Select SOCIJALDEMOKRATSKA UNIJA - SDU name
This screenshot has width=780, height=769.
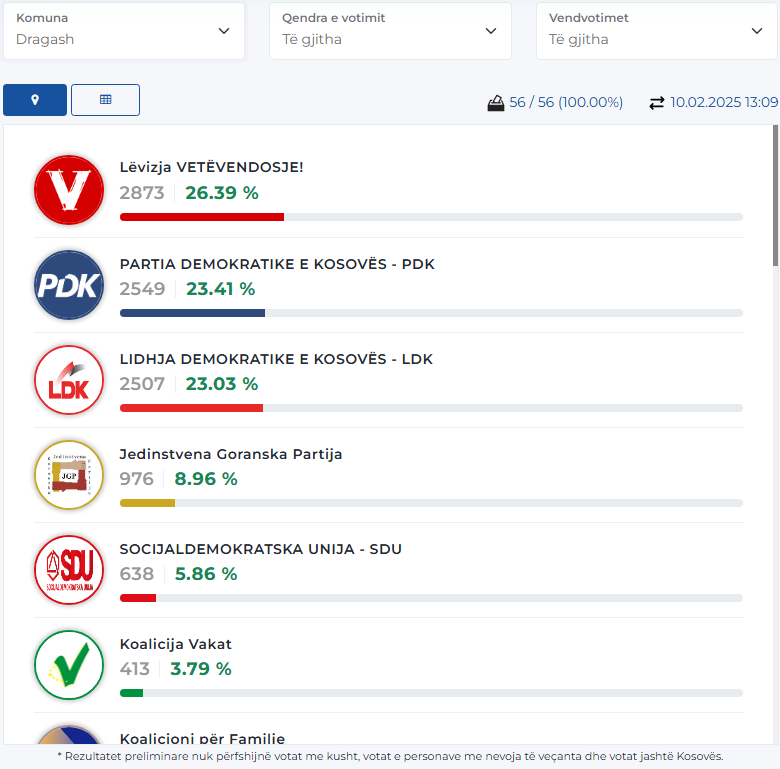coord(261,549)
